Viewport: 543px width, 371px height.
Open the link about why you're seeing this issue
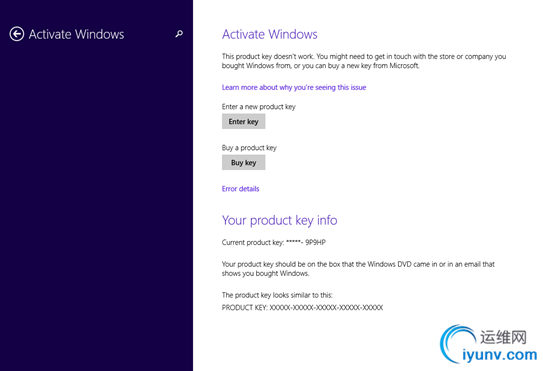click(294, 87)
